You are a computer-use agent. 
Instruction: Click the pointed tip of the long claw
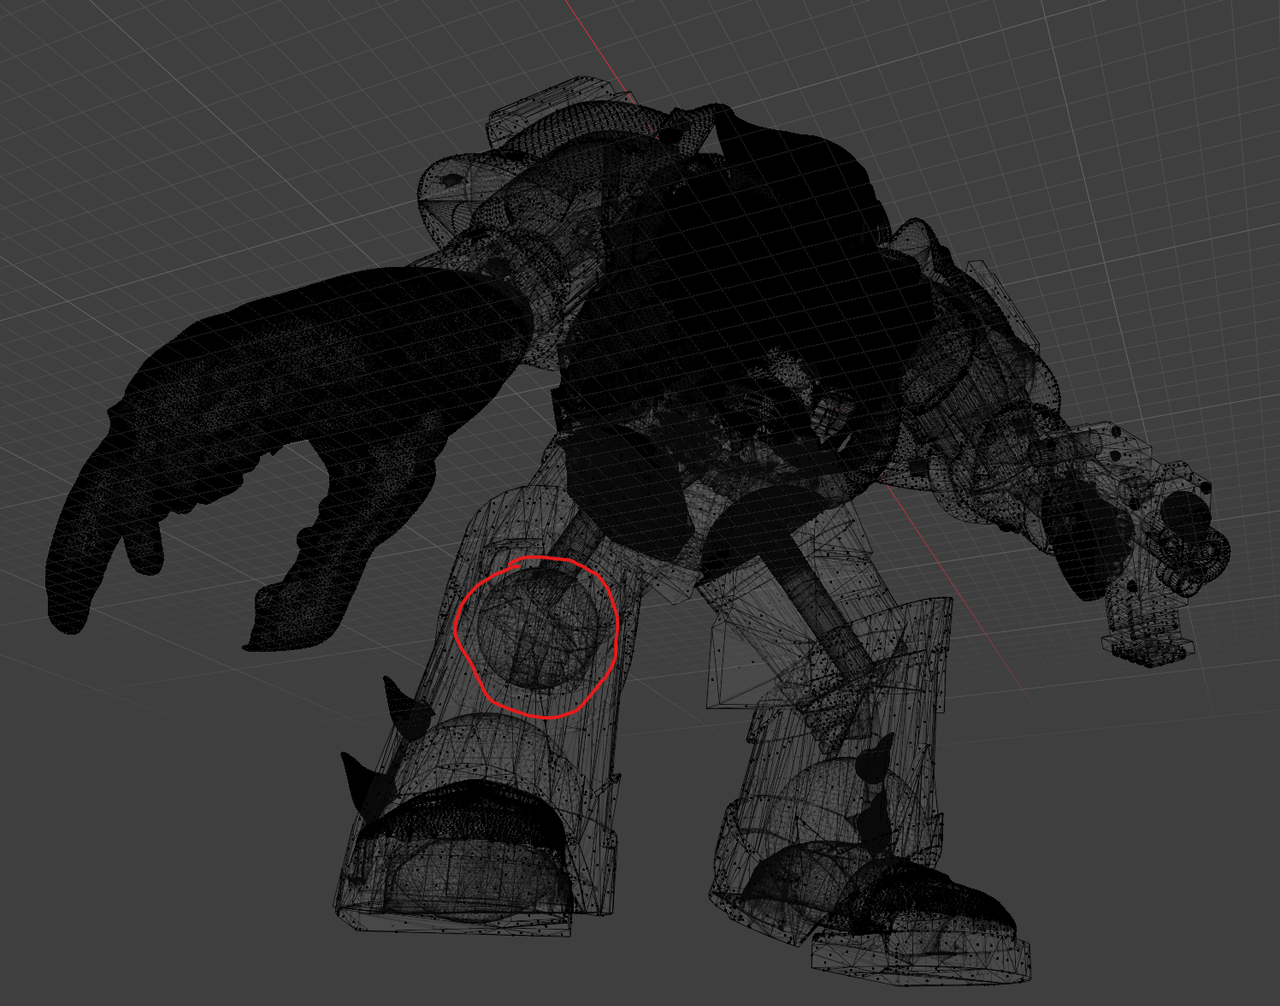coord(65,612)
